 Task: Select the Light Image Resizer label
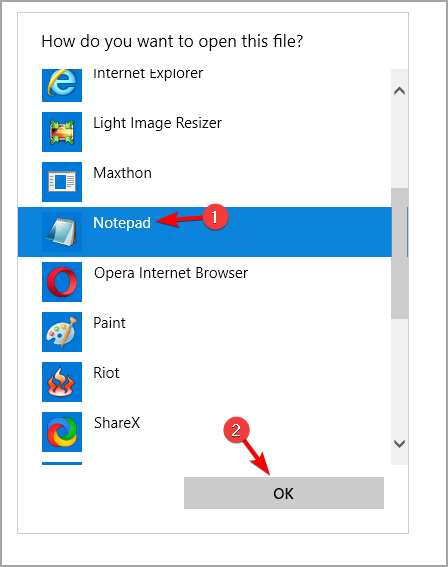[x=157, y=123]
